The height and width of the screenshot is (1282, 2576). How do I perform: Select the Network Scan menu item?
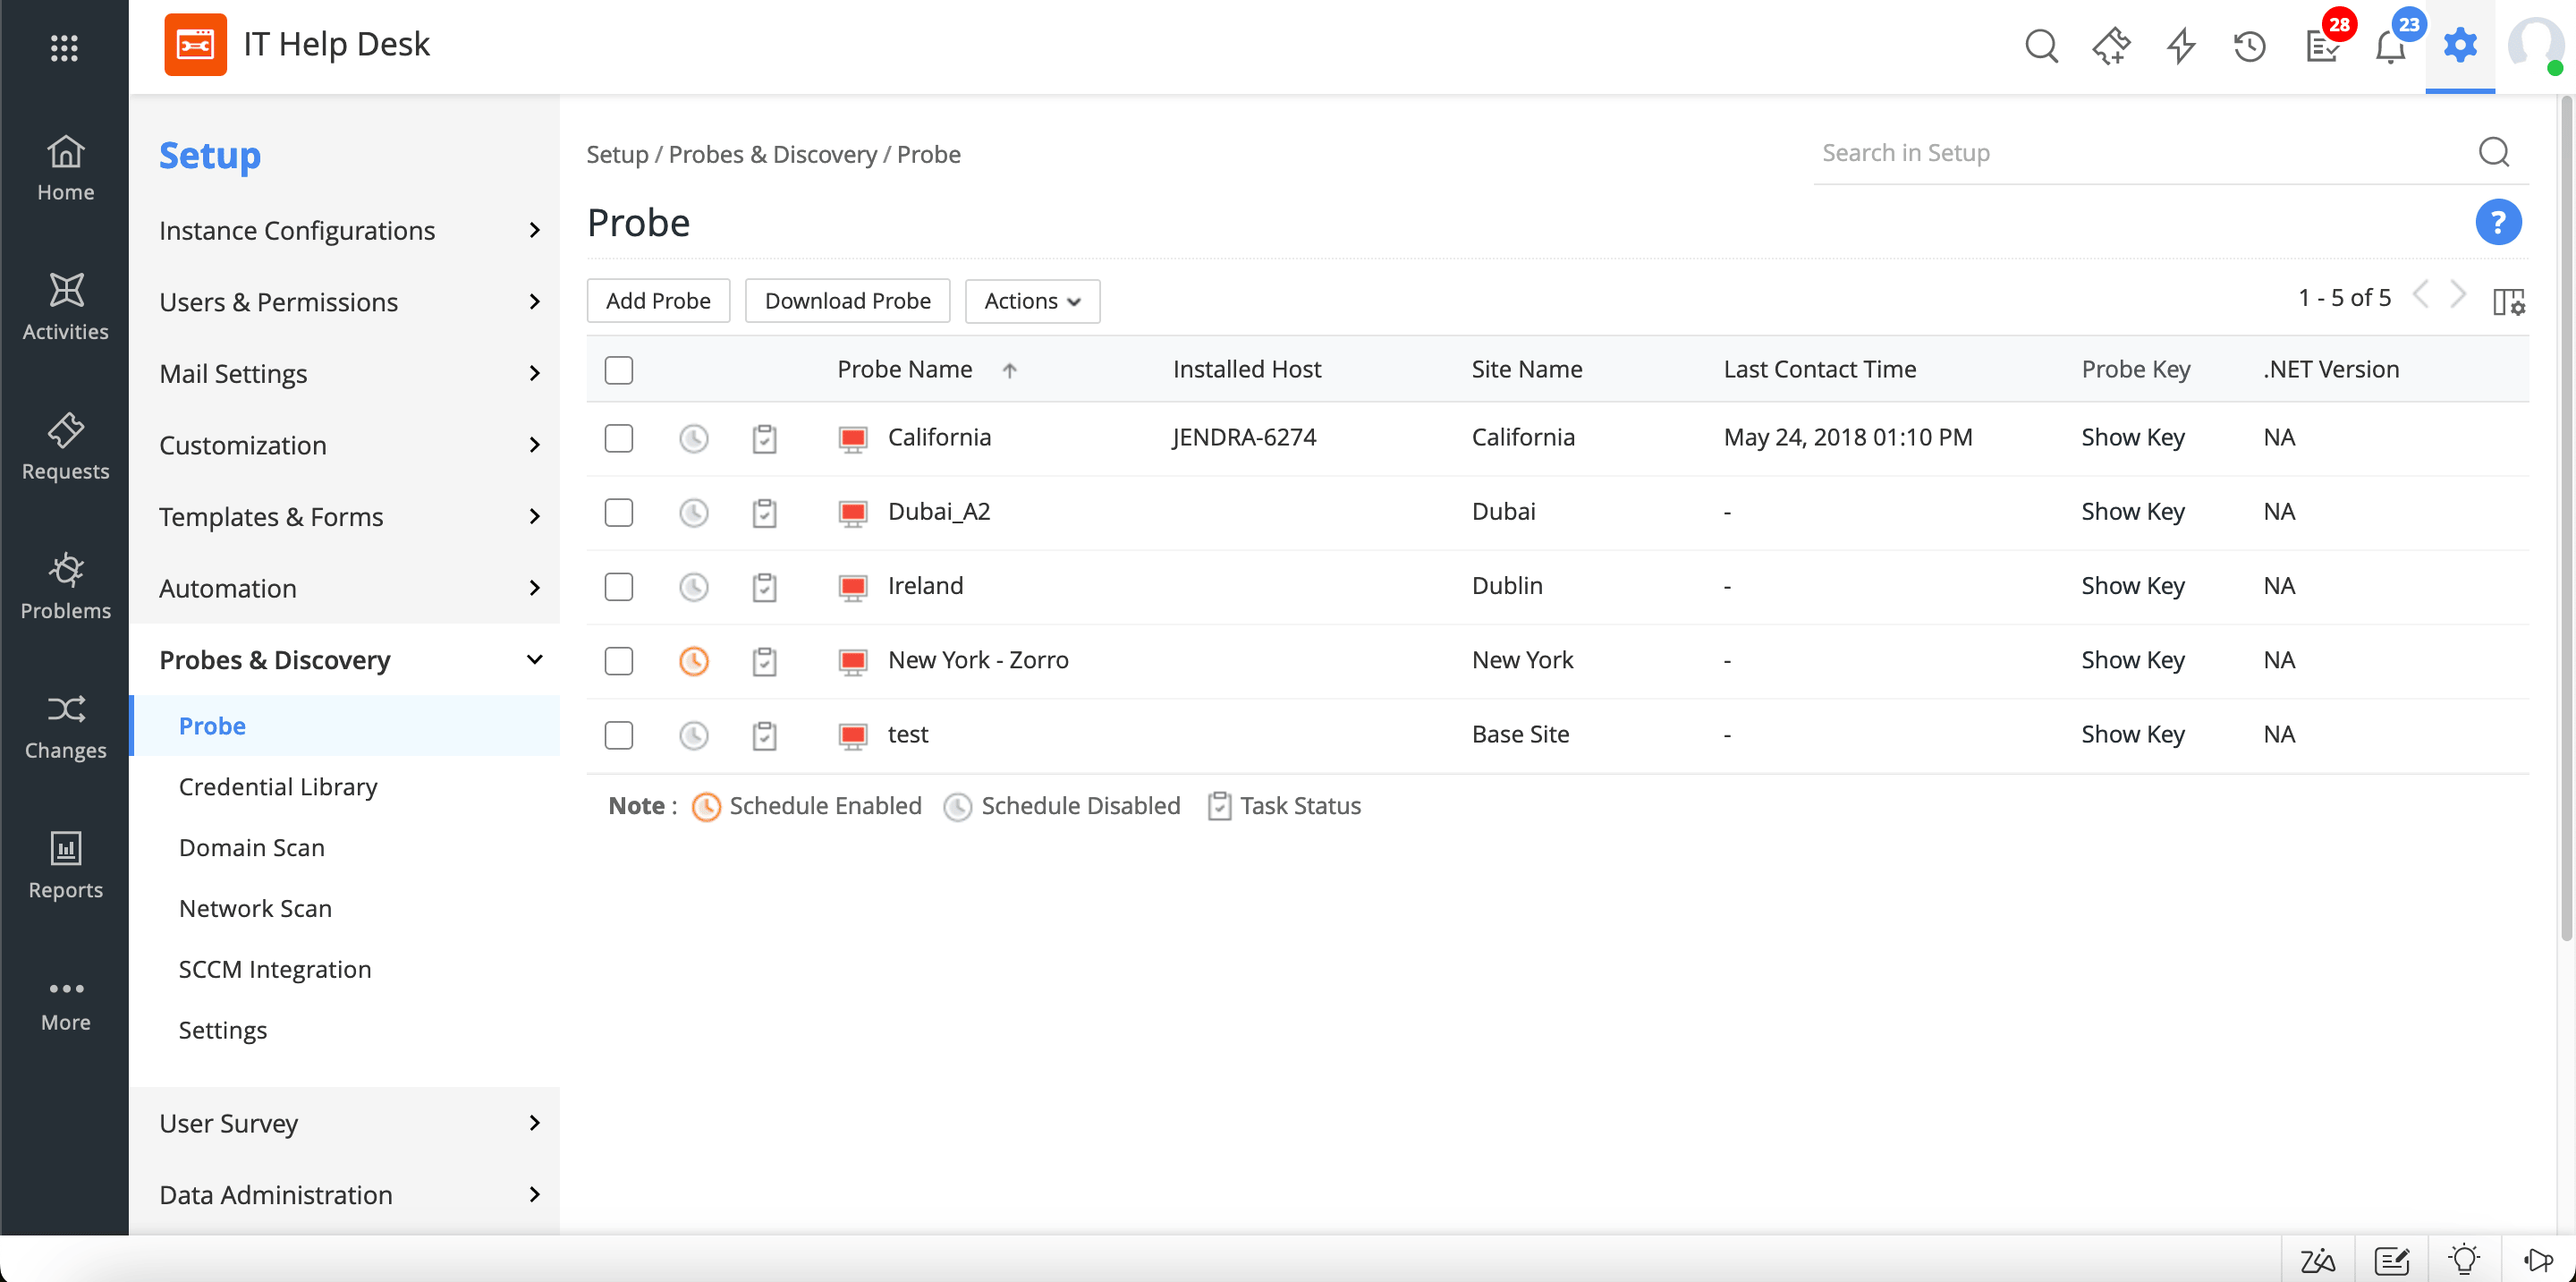point(255,907)
